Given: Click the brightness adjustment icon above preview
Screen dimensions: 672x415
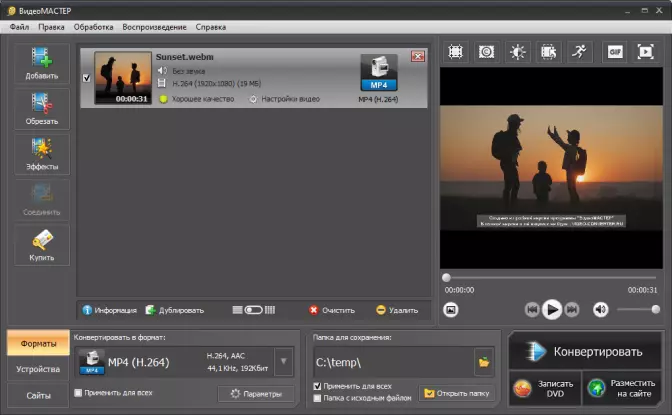Looking at the screenshot, I should (x=517, y=51).
